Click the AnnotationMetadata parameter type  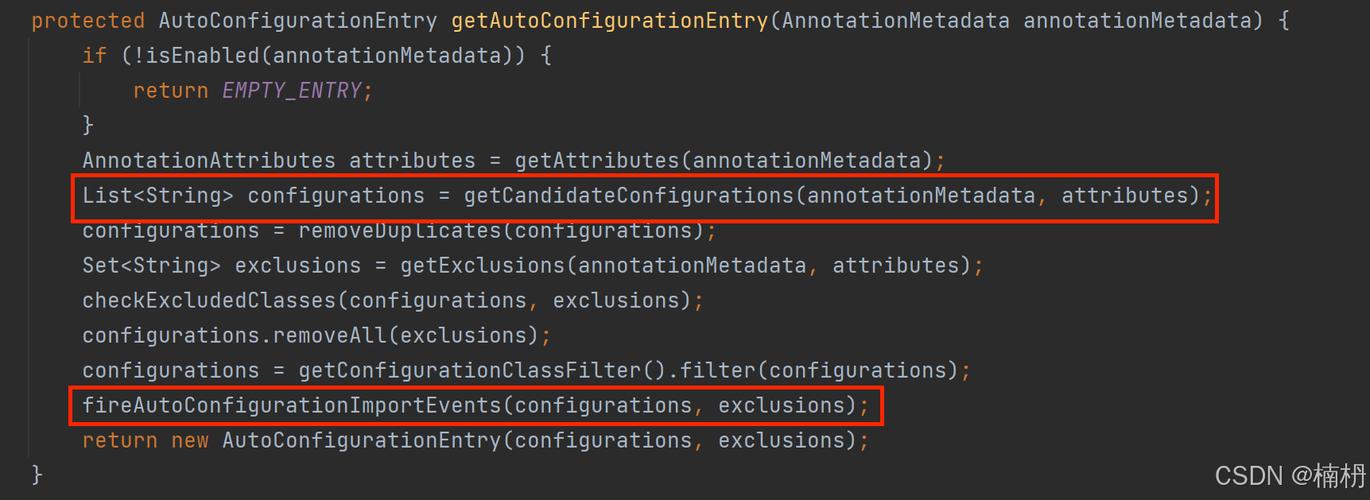pyautogui.click(x=896, y=21)
